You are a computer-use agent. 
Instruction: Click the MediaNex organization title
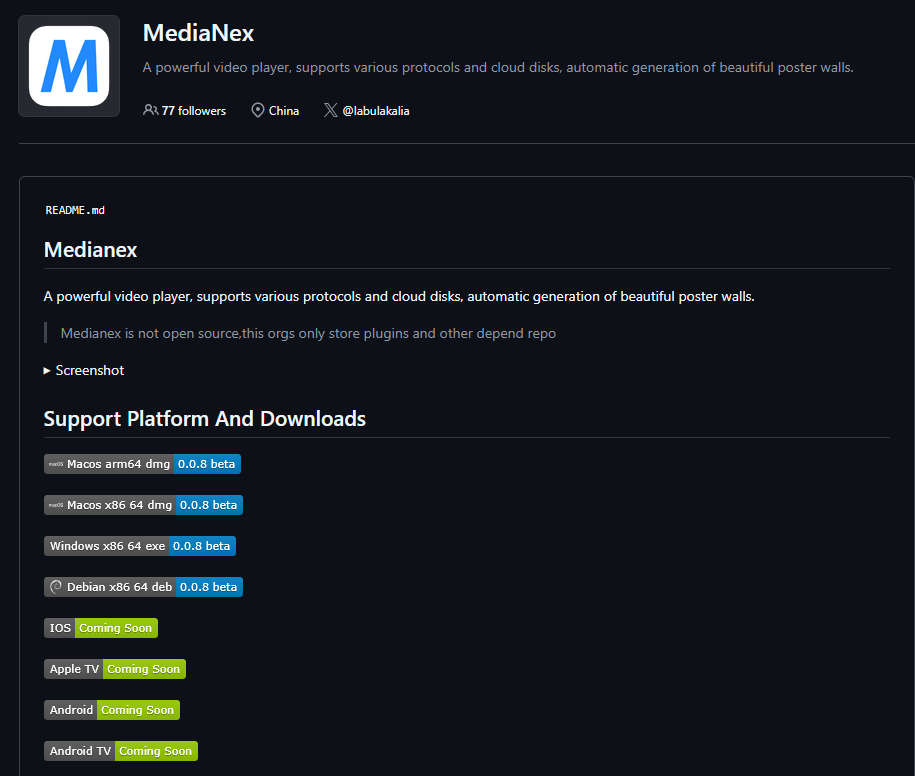click(x=198, y=33)
